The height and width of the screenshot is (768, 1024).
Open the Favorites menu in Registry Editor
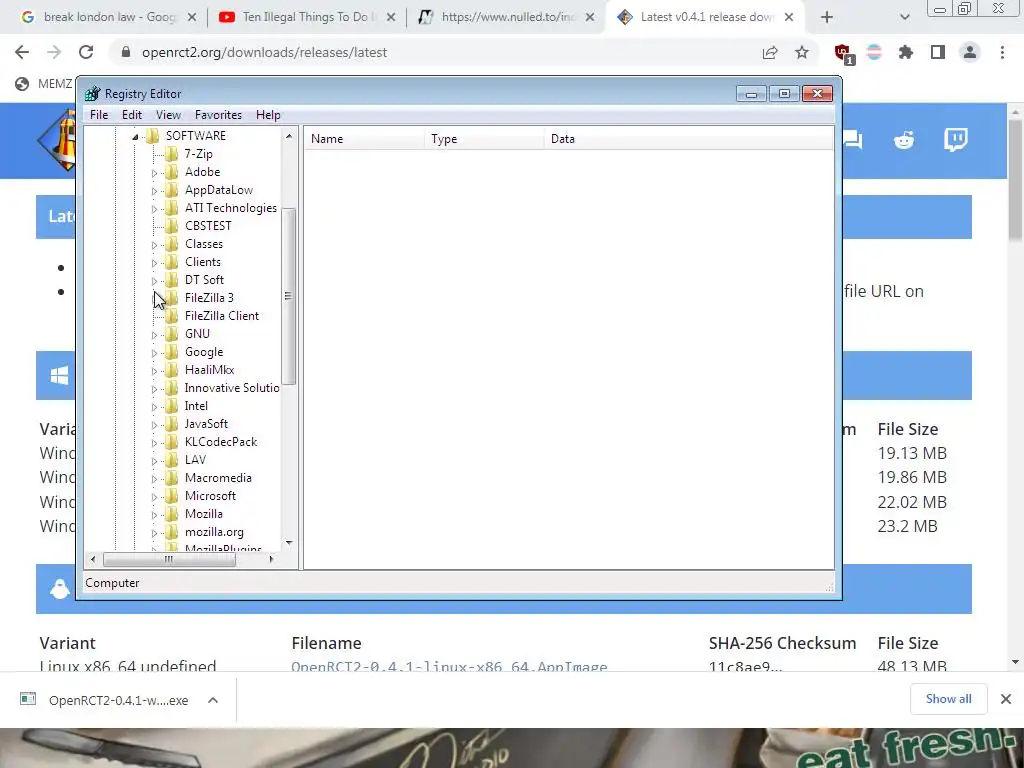pos(218,115)
